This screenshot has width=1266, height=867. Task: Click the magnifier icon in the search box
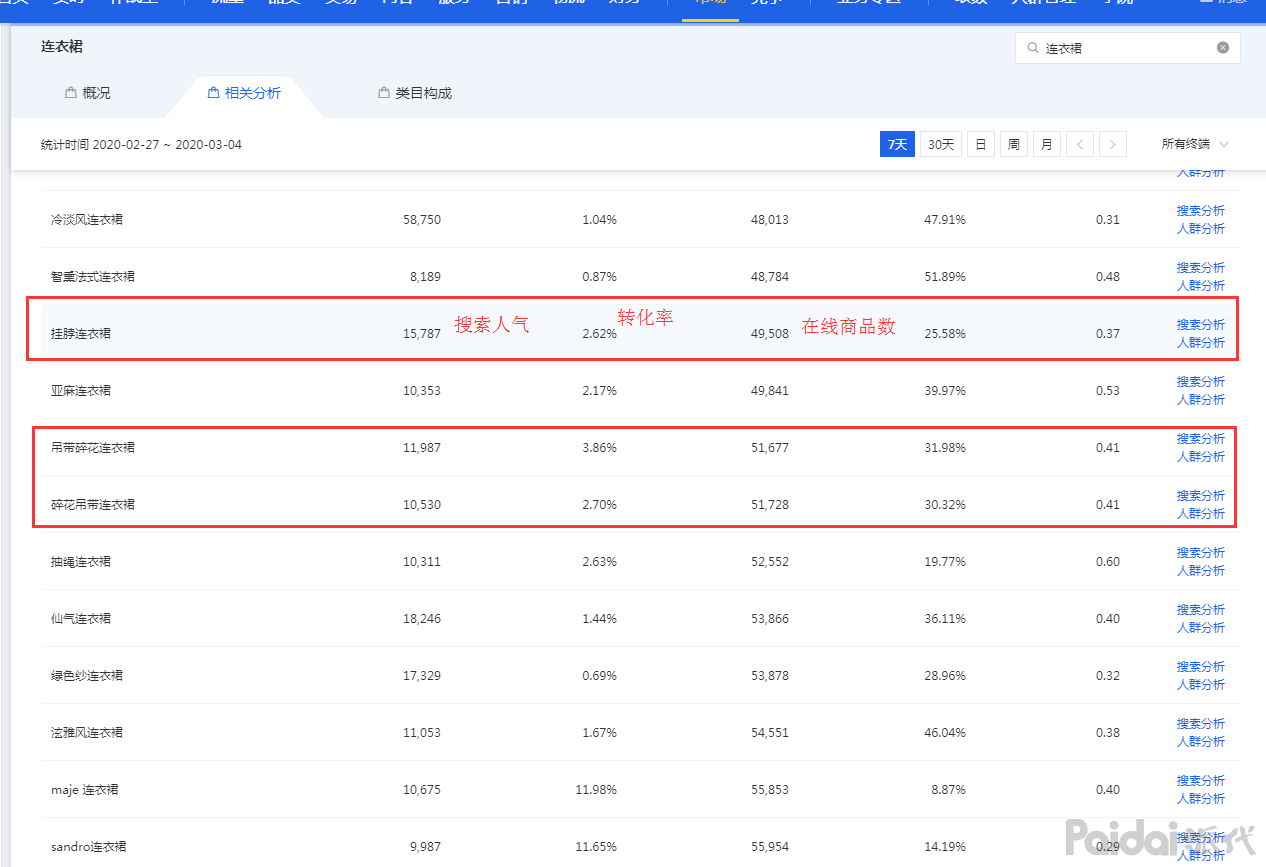(x=1032, y=47)
